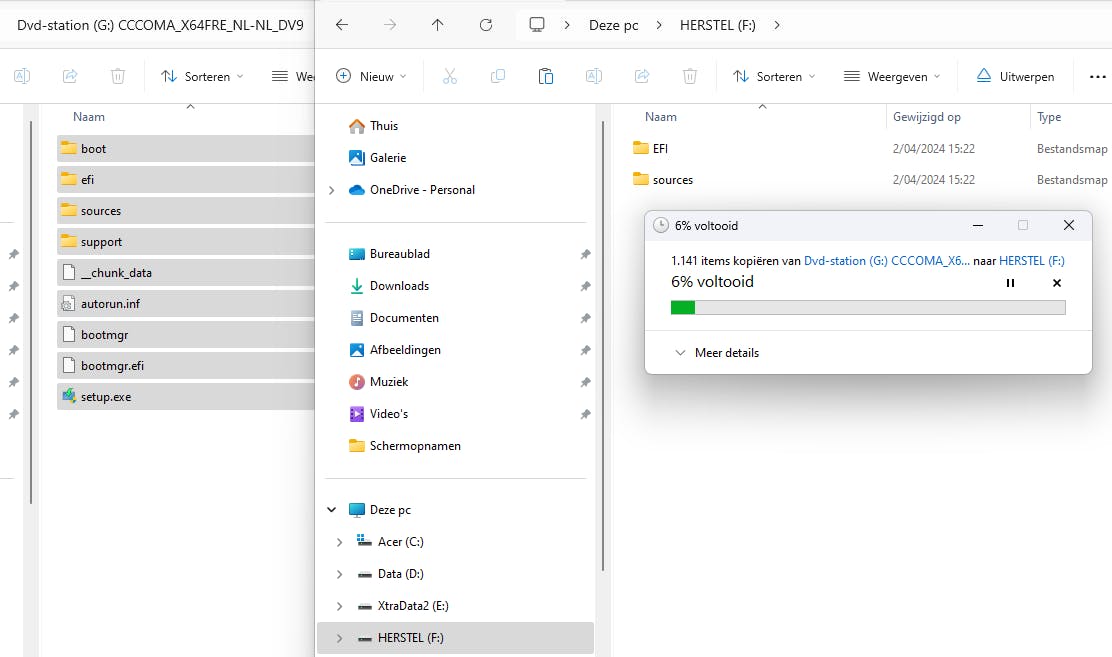
Task: Sort by Type column header
Action: click(1049, 117)
